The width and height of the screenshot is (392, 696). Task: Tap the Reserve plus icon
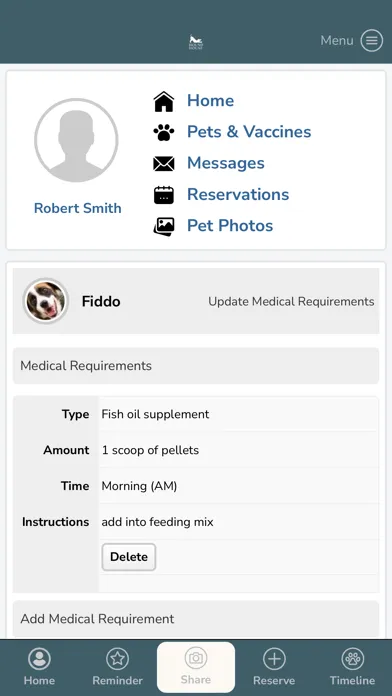click(274, 659)
